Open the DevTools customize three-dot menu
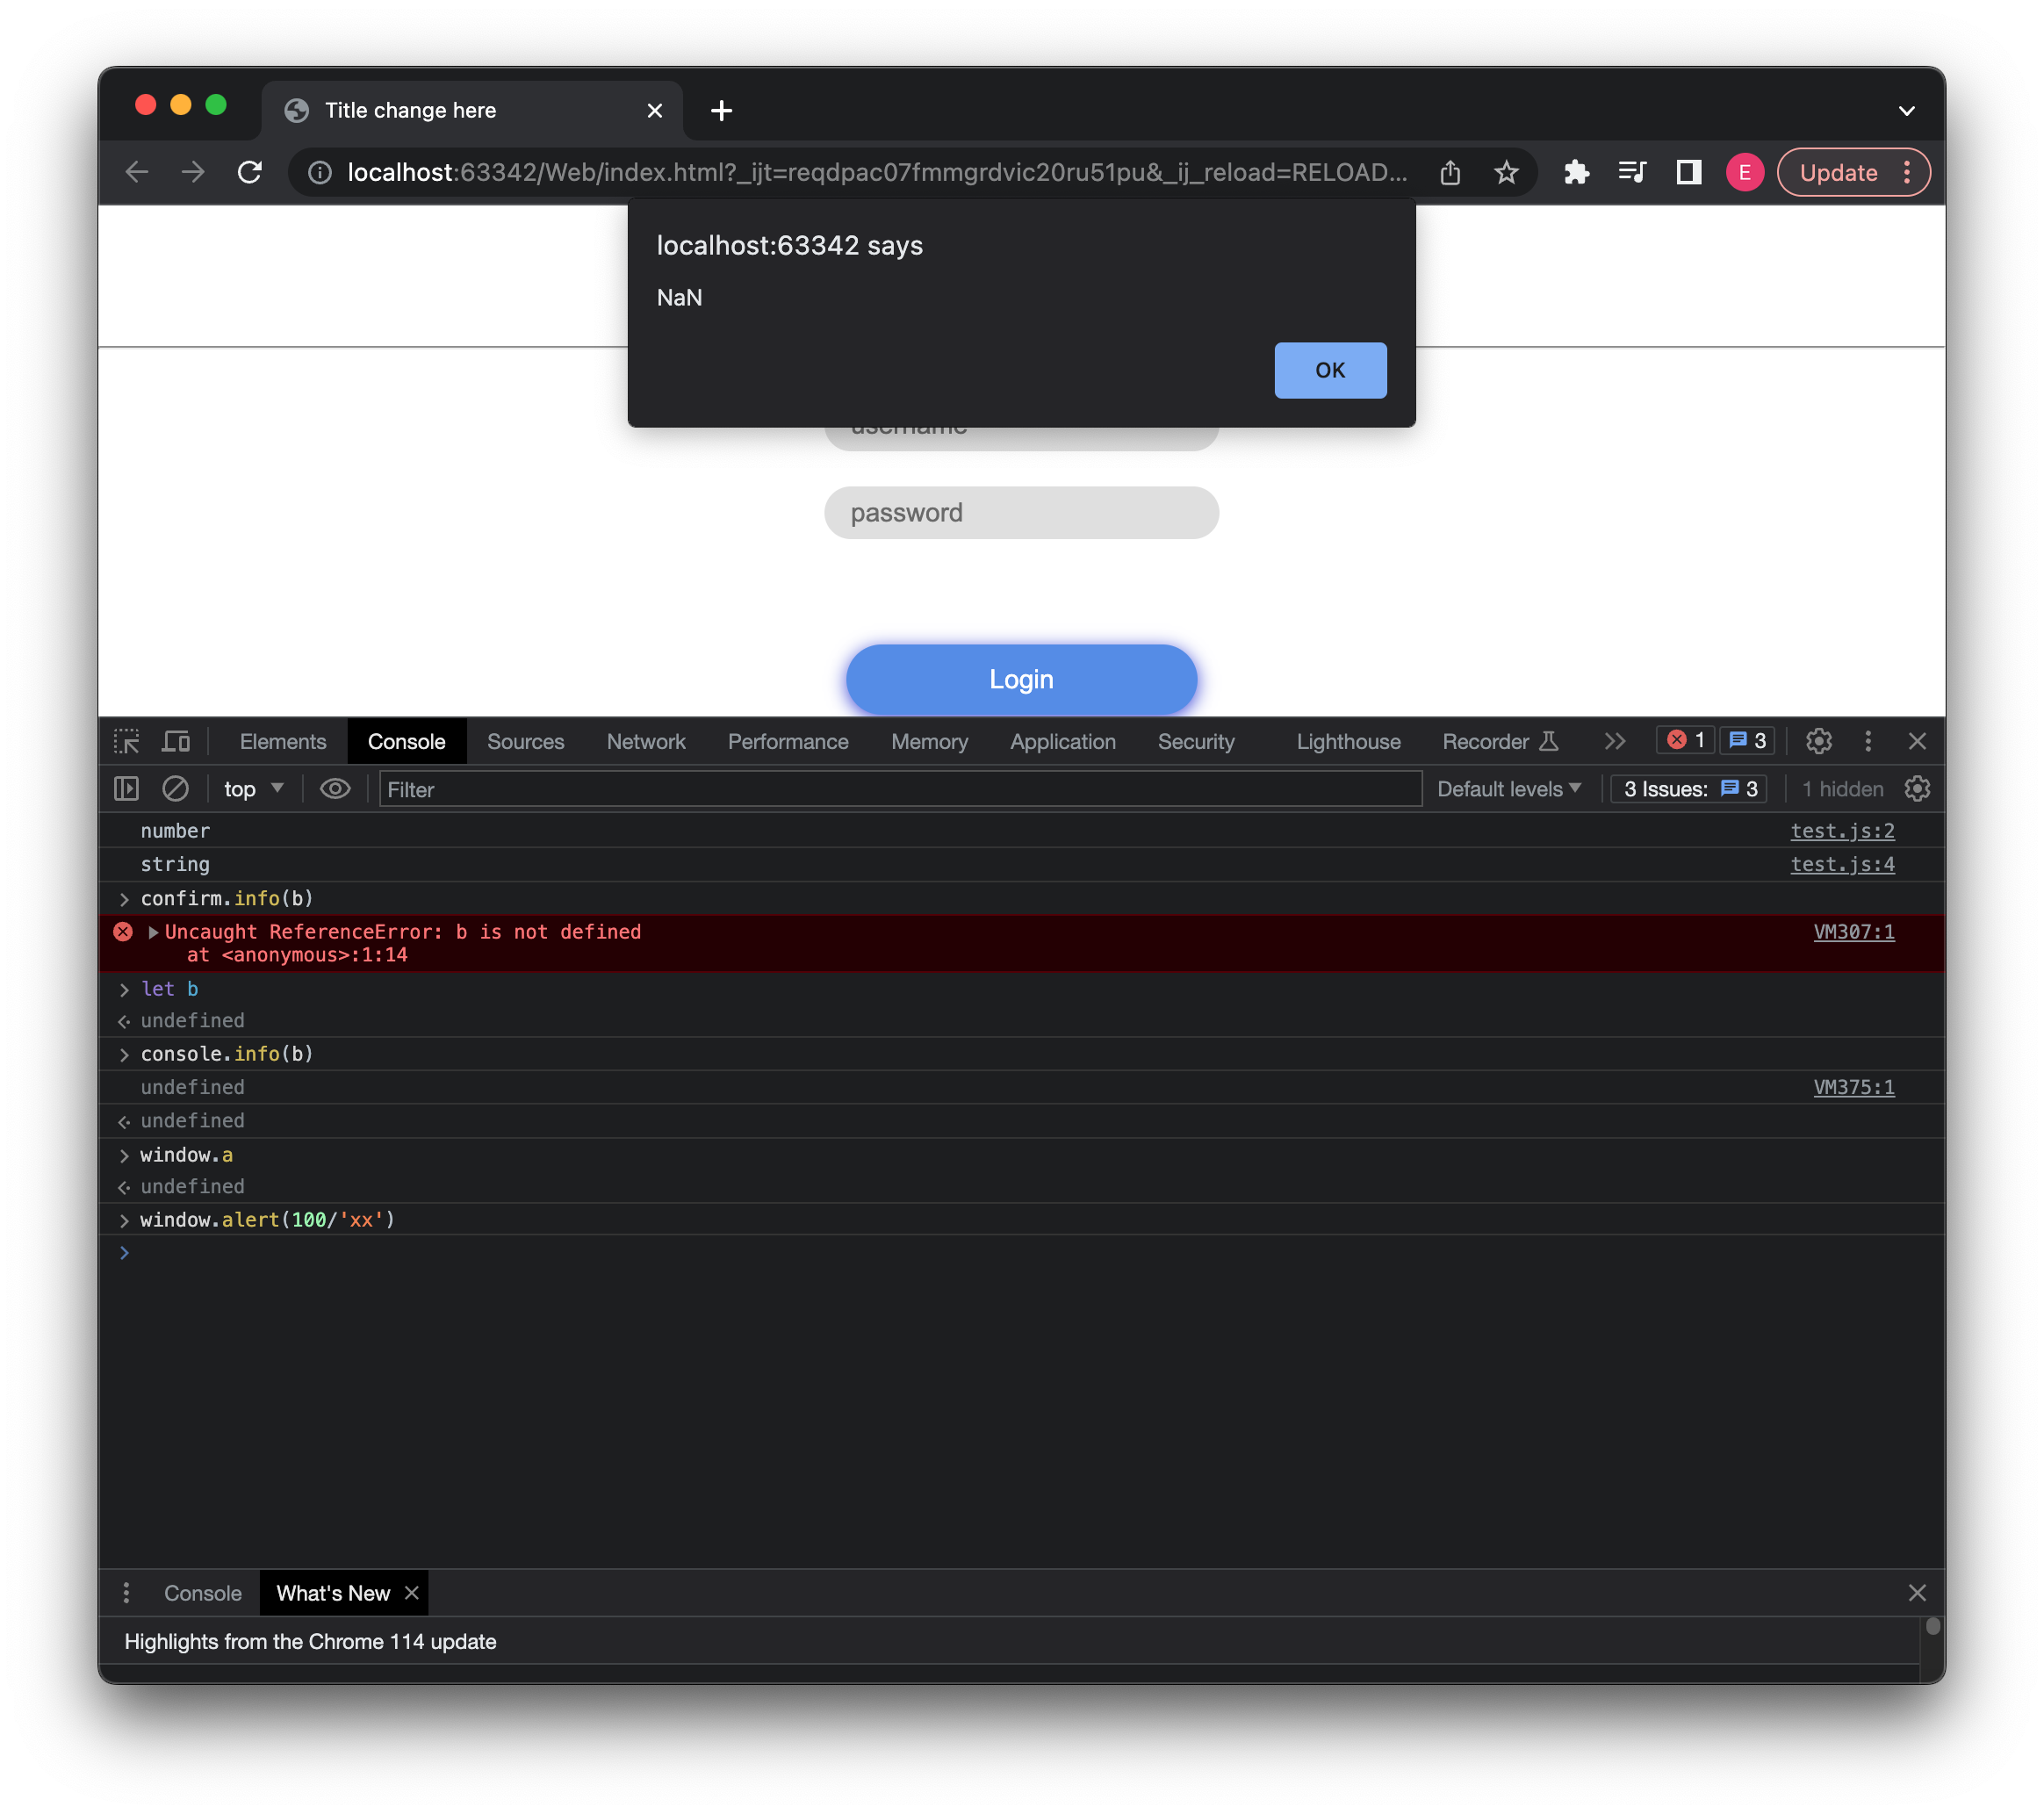Screen dimensions: 2044x1814 click(x=1867, y=741)
